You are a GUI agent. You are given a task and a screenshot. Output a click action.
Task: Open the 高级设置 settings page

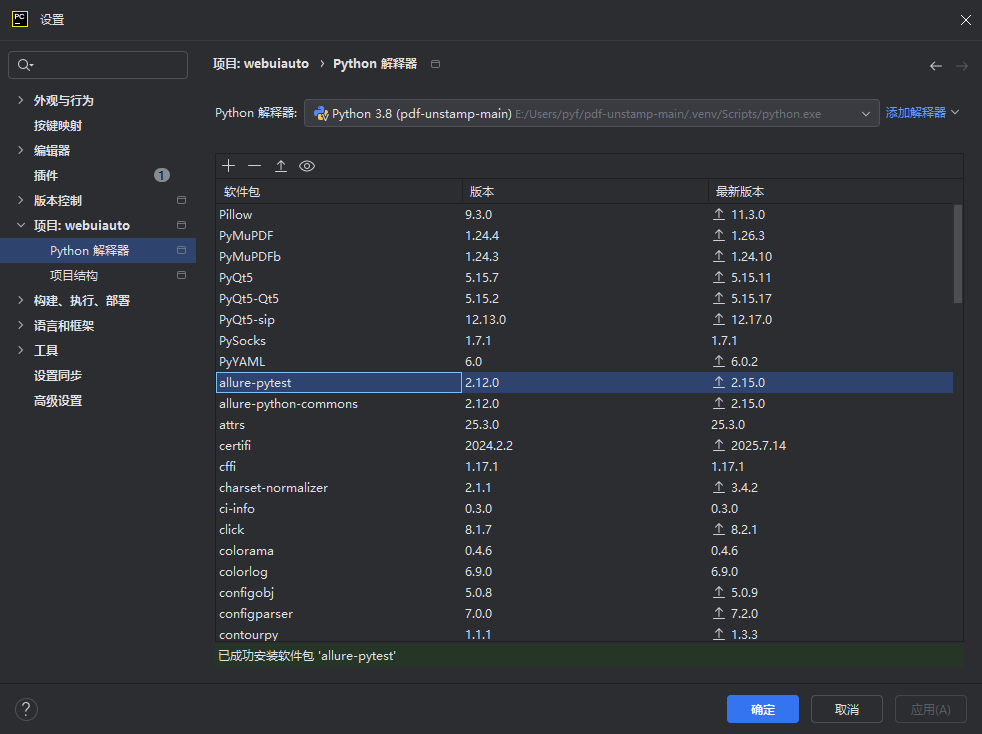[x=58, y=401]
